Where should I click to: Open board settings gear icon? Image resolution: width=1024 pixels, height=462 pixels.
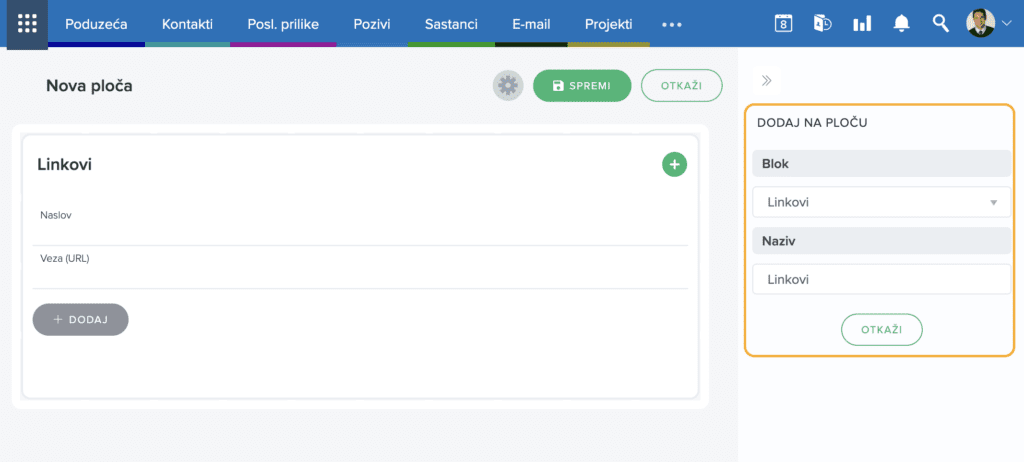[x=508, y=86]
